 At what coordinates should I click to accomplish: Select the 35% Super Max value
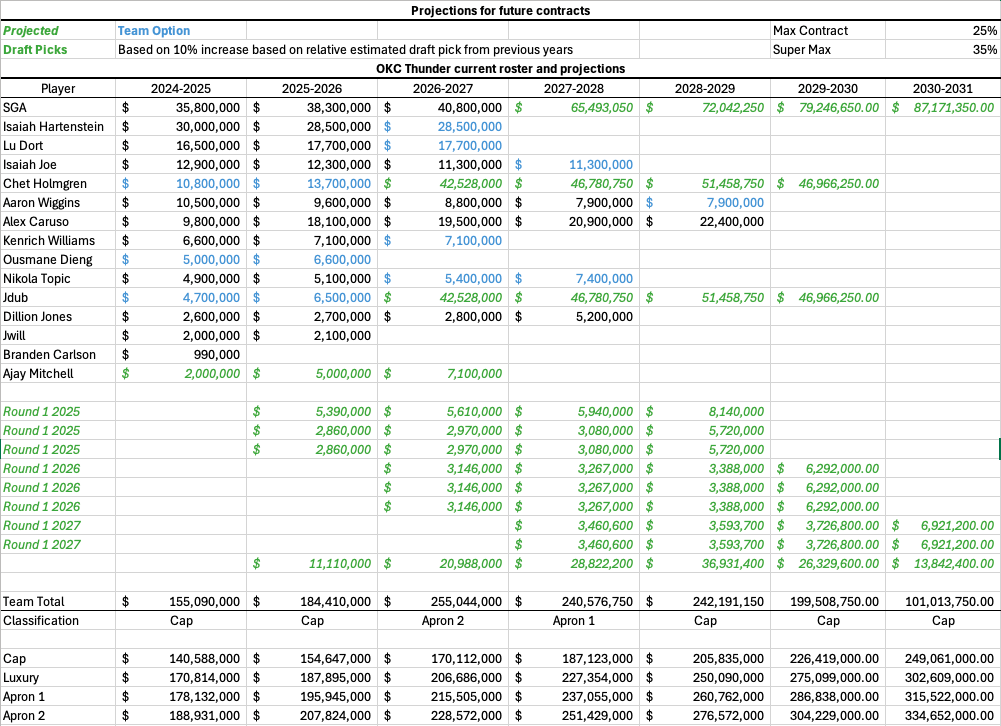pyautogui.click(x=942, y=50)
